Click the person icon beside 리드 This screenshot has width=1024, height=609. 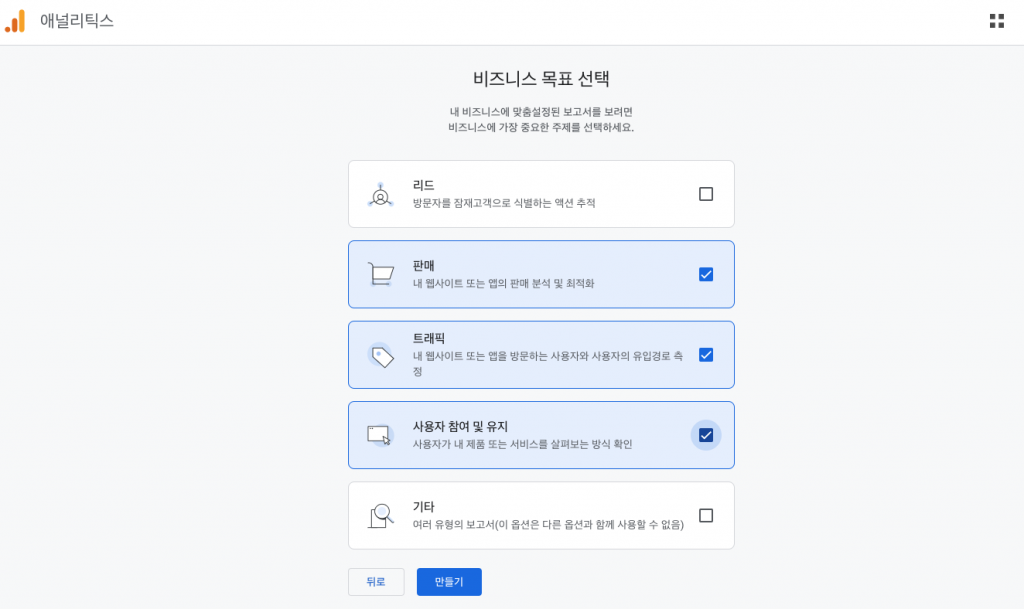coord(380,193)
